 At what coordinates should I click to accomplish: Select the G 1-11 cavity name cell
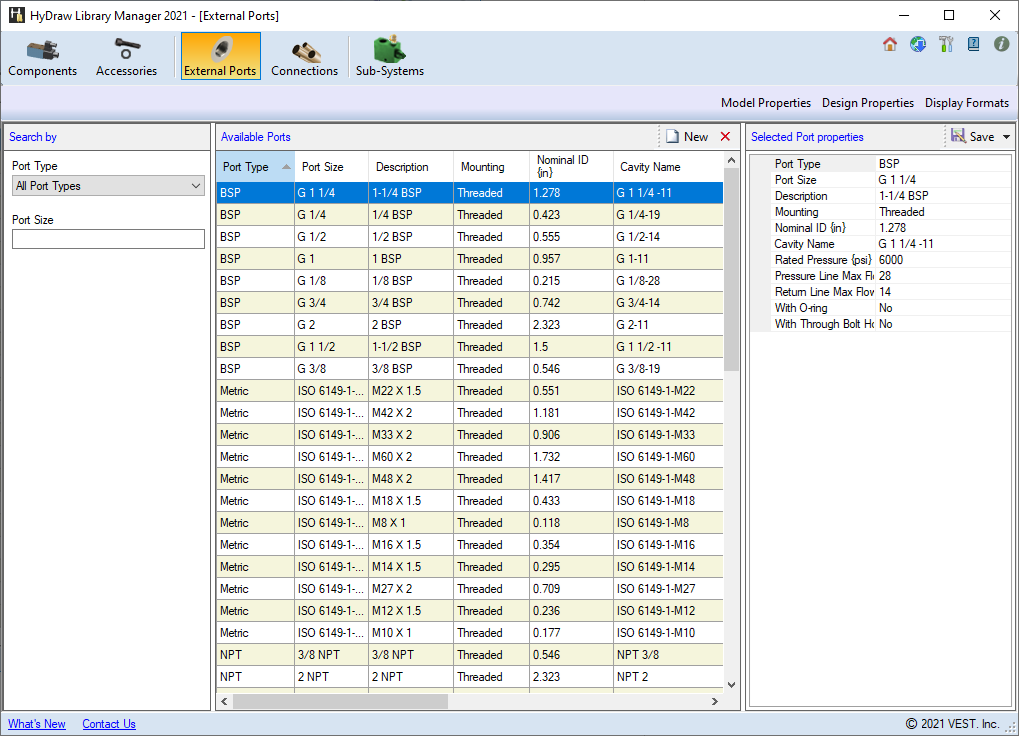[667, 259]
